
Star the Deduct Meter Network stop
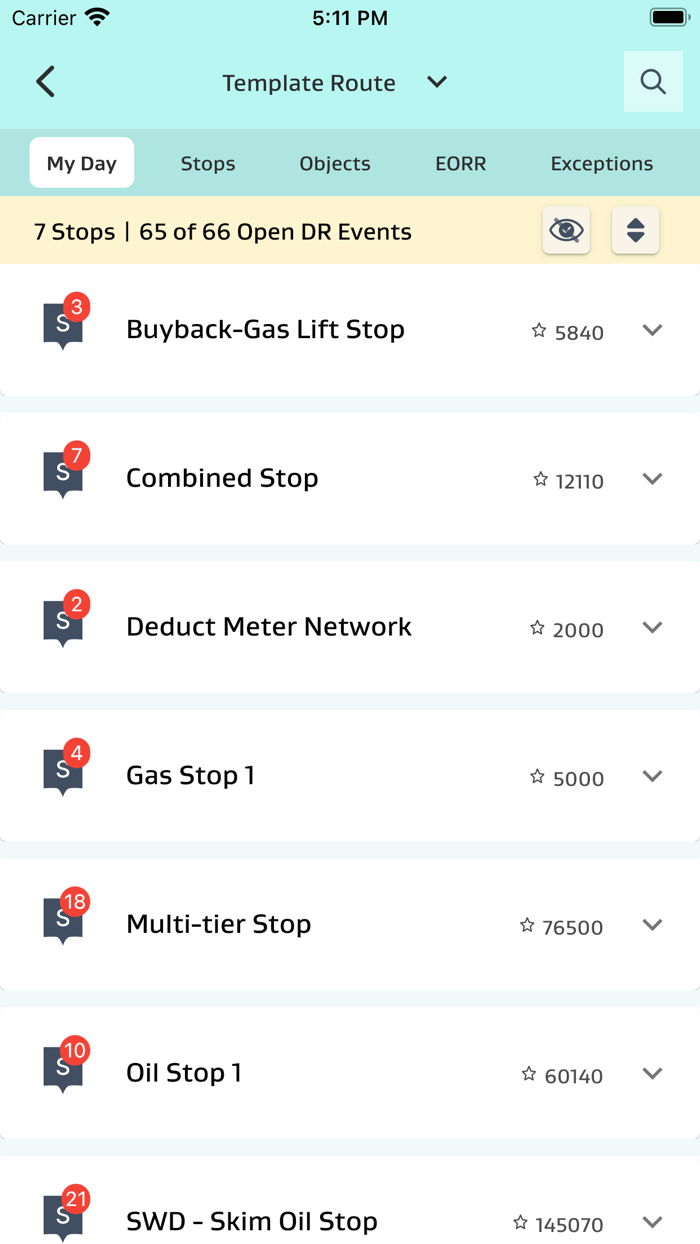pyautogui.click(x=537, y=628)
